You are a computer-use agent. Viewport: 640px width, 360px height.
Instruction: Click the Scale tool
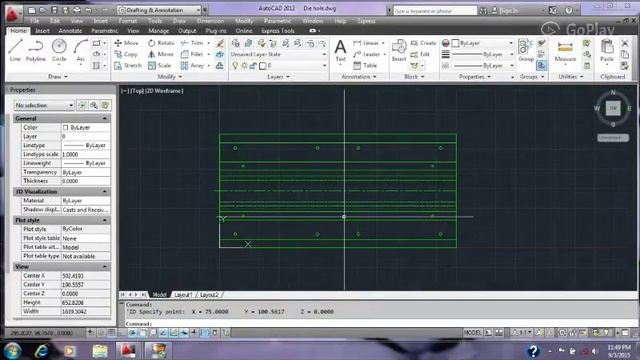(x=160, y=65)
